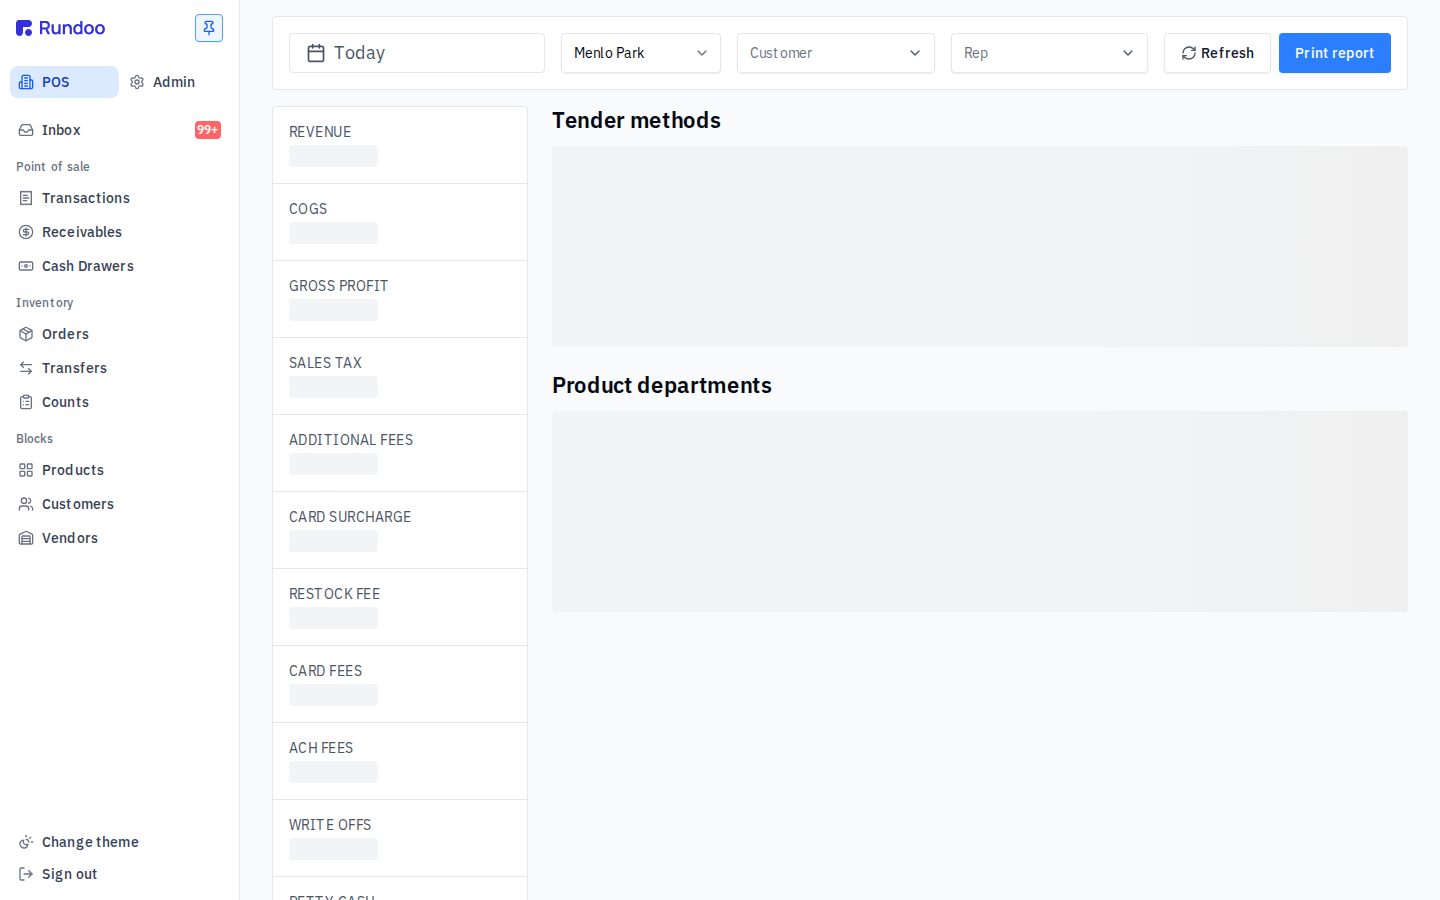1440x900 pixels.
Task: Click the Inbox tray icon
Action: (x=26, y=130)
